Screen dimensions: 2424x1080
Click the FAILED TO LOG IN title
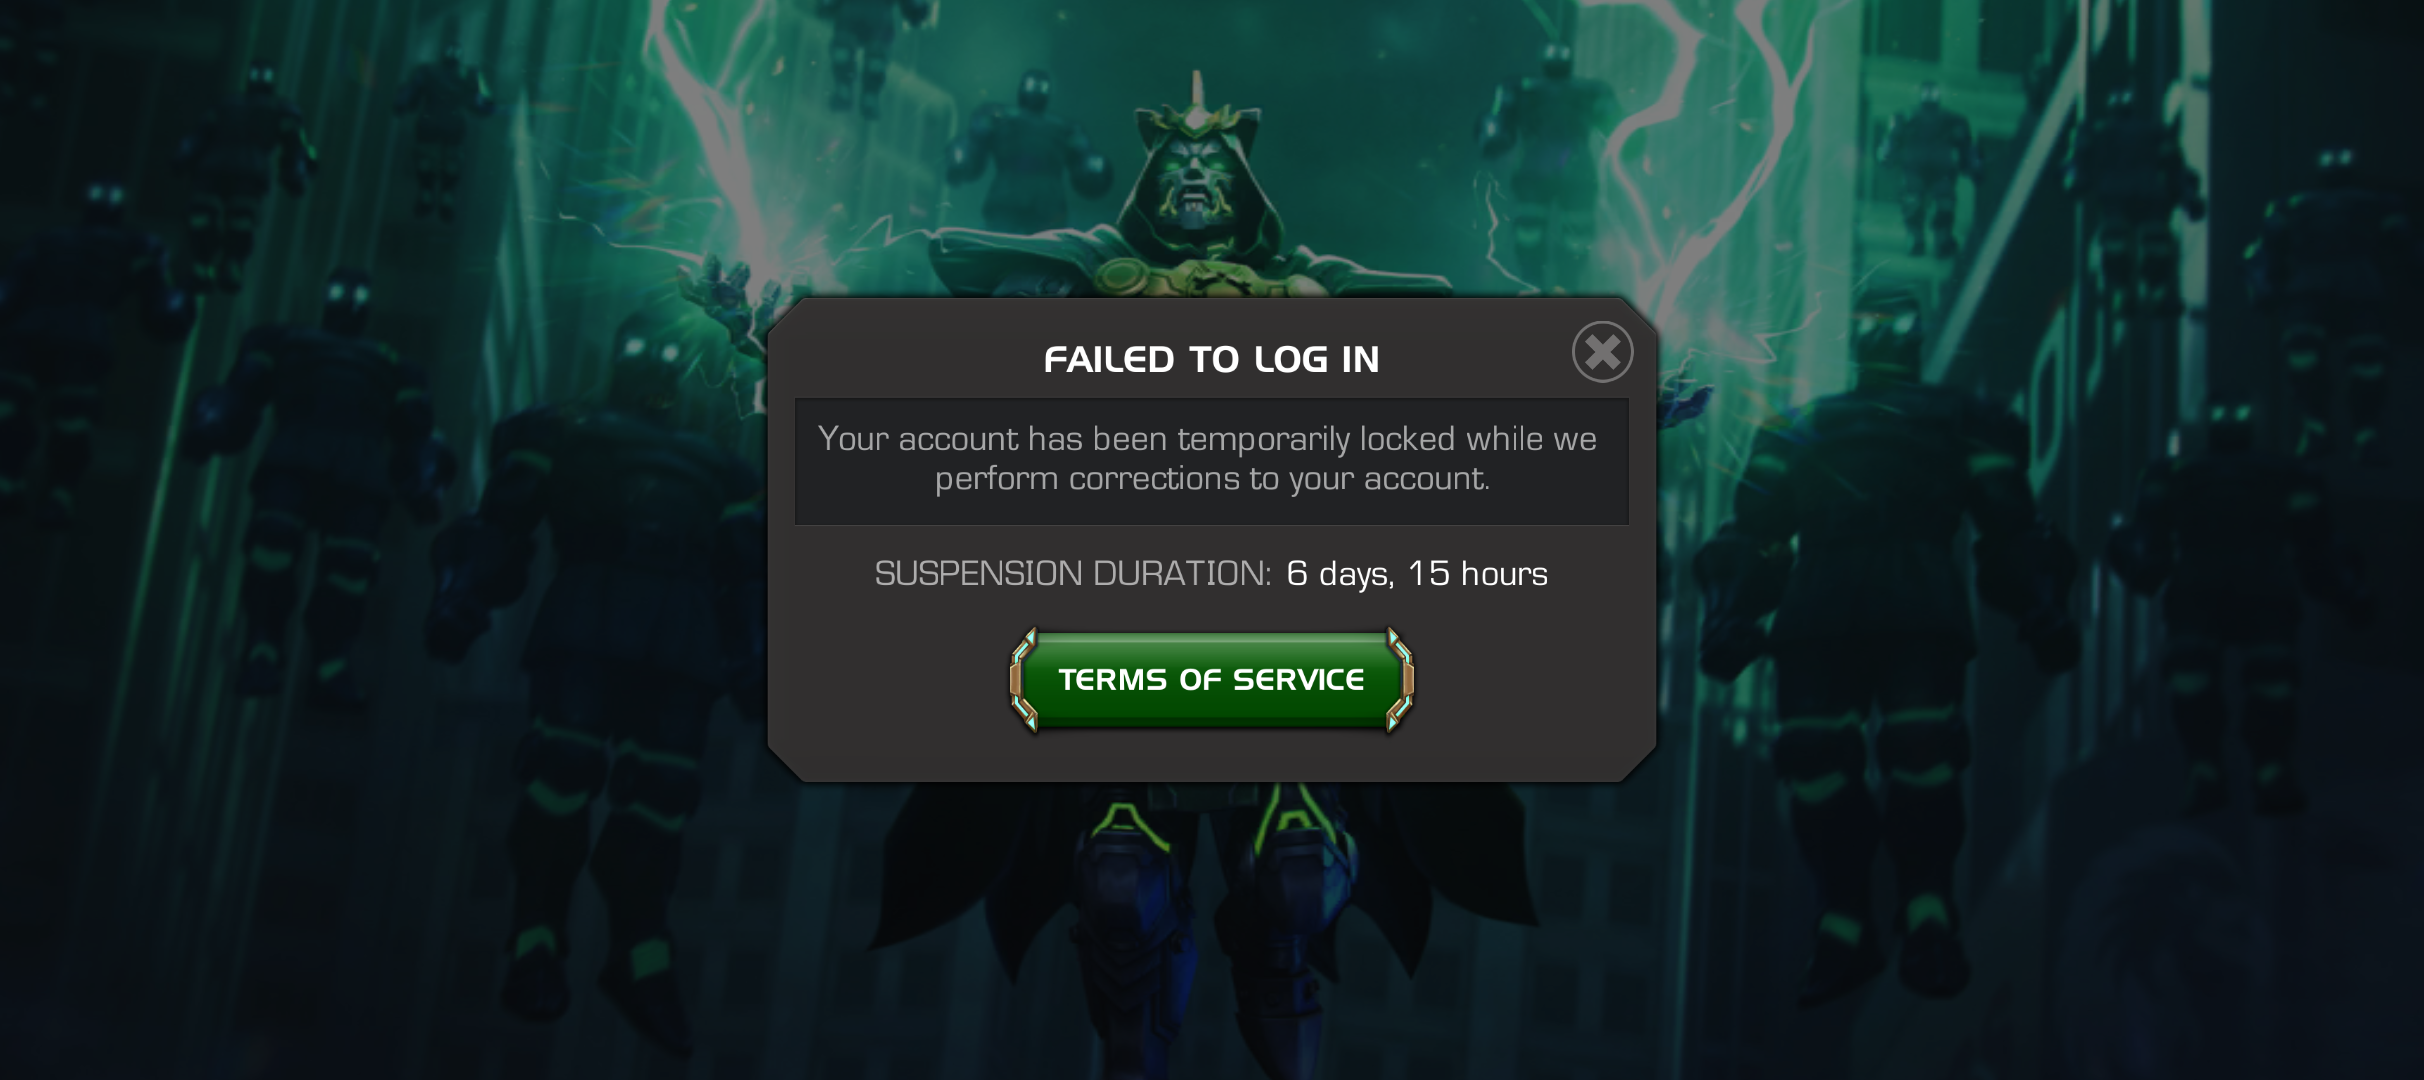click(1211, 359)
